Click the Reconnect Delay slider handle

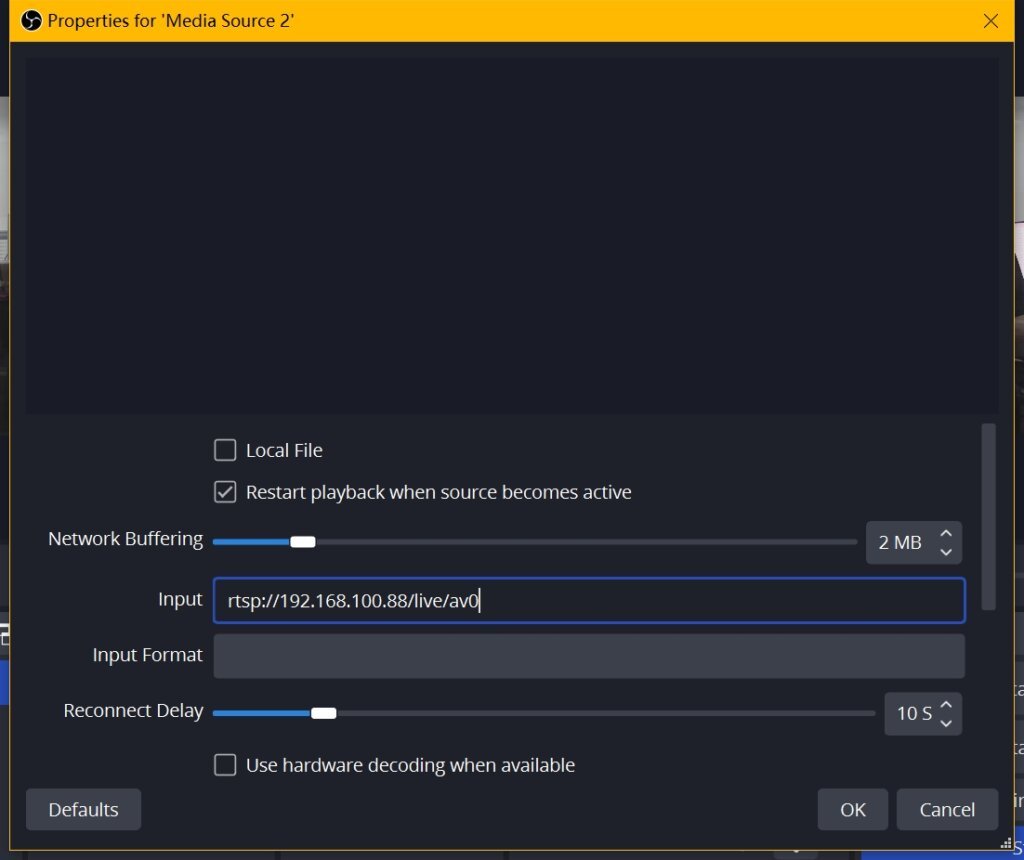coord(323,713)
